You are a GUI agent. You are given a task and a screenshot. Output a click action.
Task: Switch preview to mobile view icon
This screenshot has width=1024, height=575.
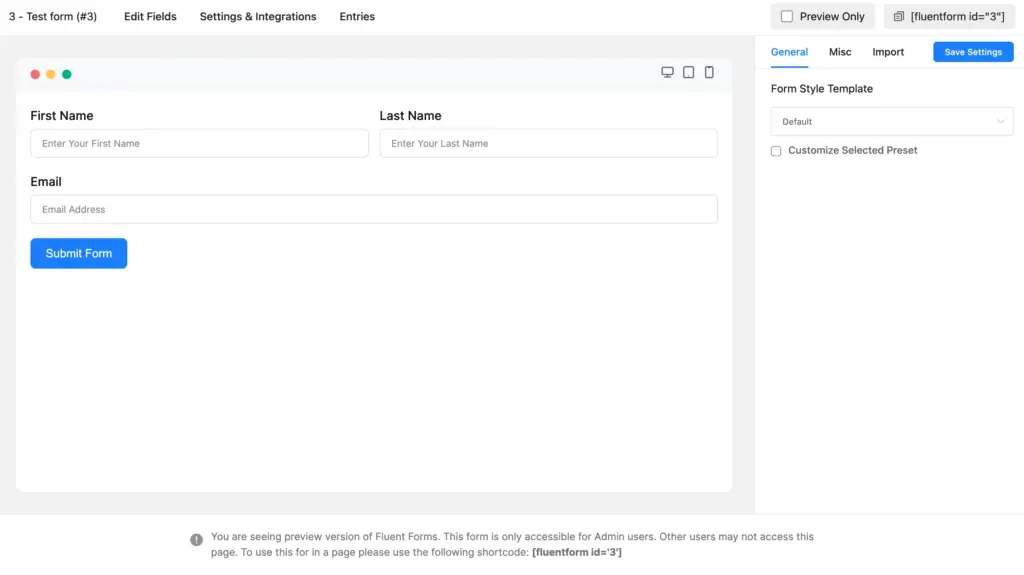[x=709, y=73]
